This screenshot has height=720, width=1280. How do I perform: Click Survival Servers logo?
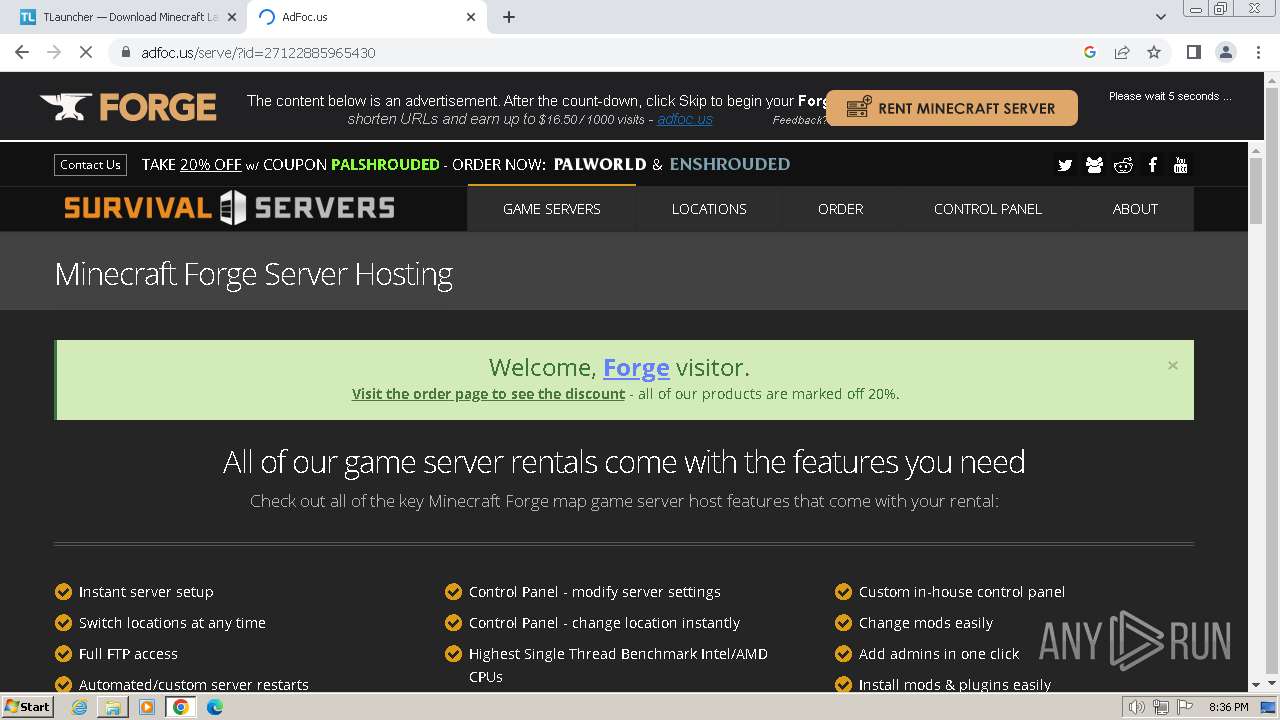(229, 207)
